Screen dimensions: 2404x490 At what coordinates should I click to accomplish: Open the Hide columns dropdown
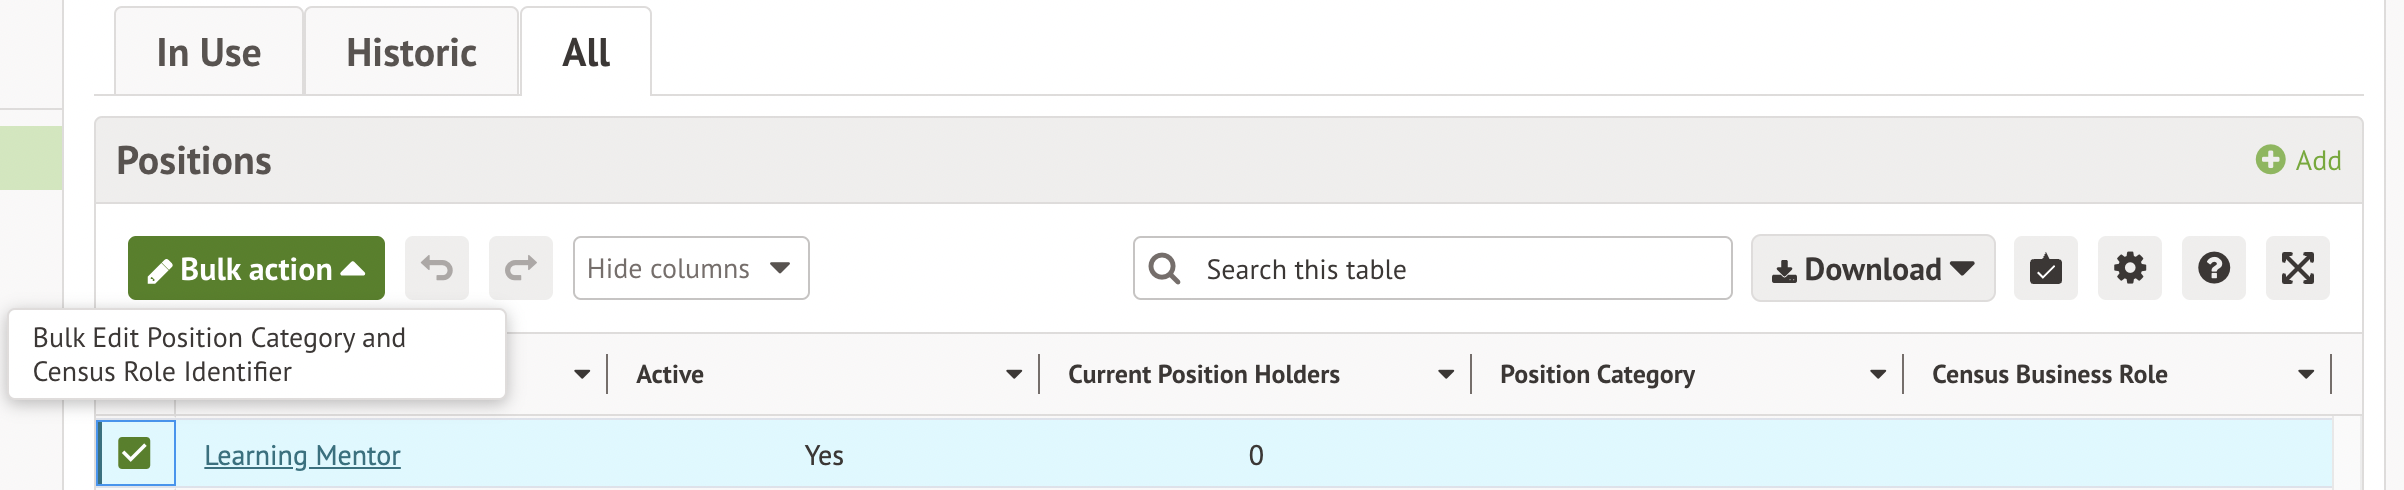[691, 268]
